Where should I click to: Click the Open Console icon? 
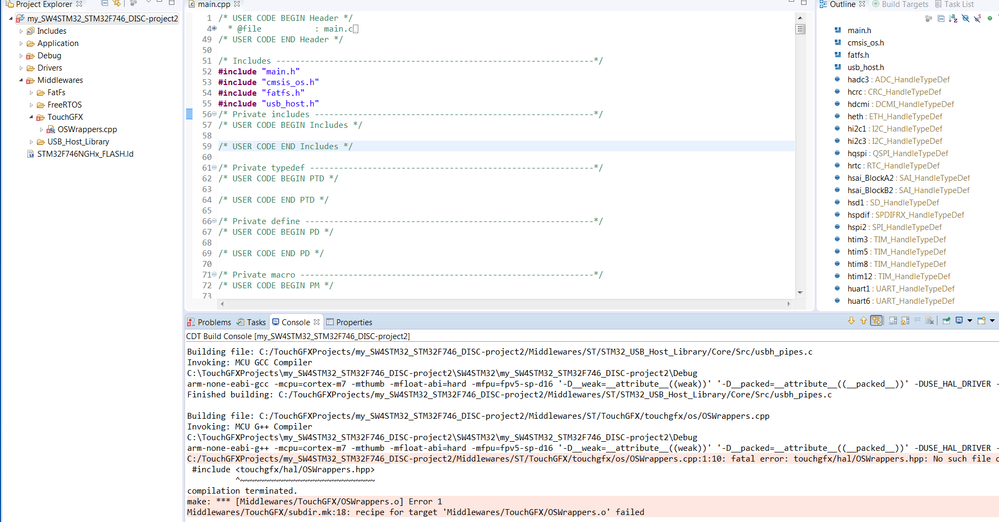tap(982, 321)
